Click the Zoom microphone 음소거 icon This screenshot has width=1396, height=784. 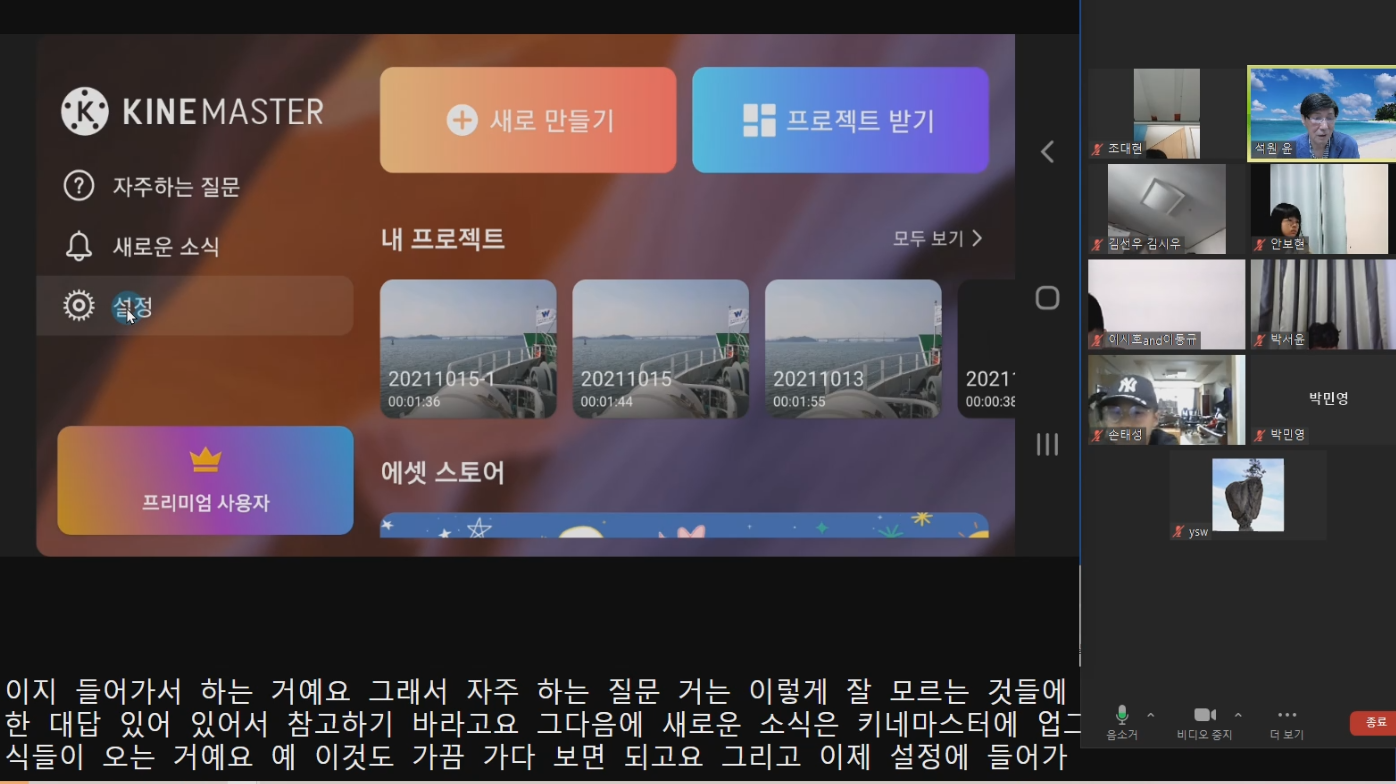point(1122,714)
